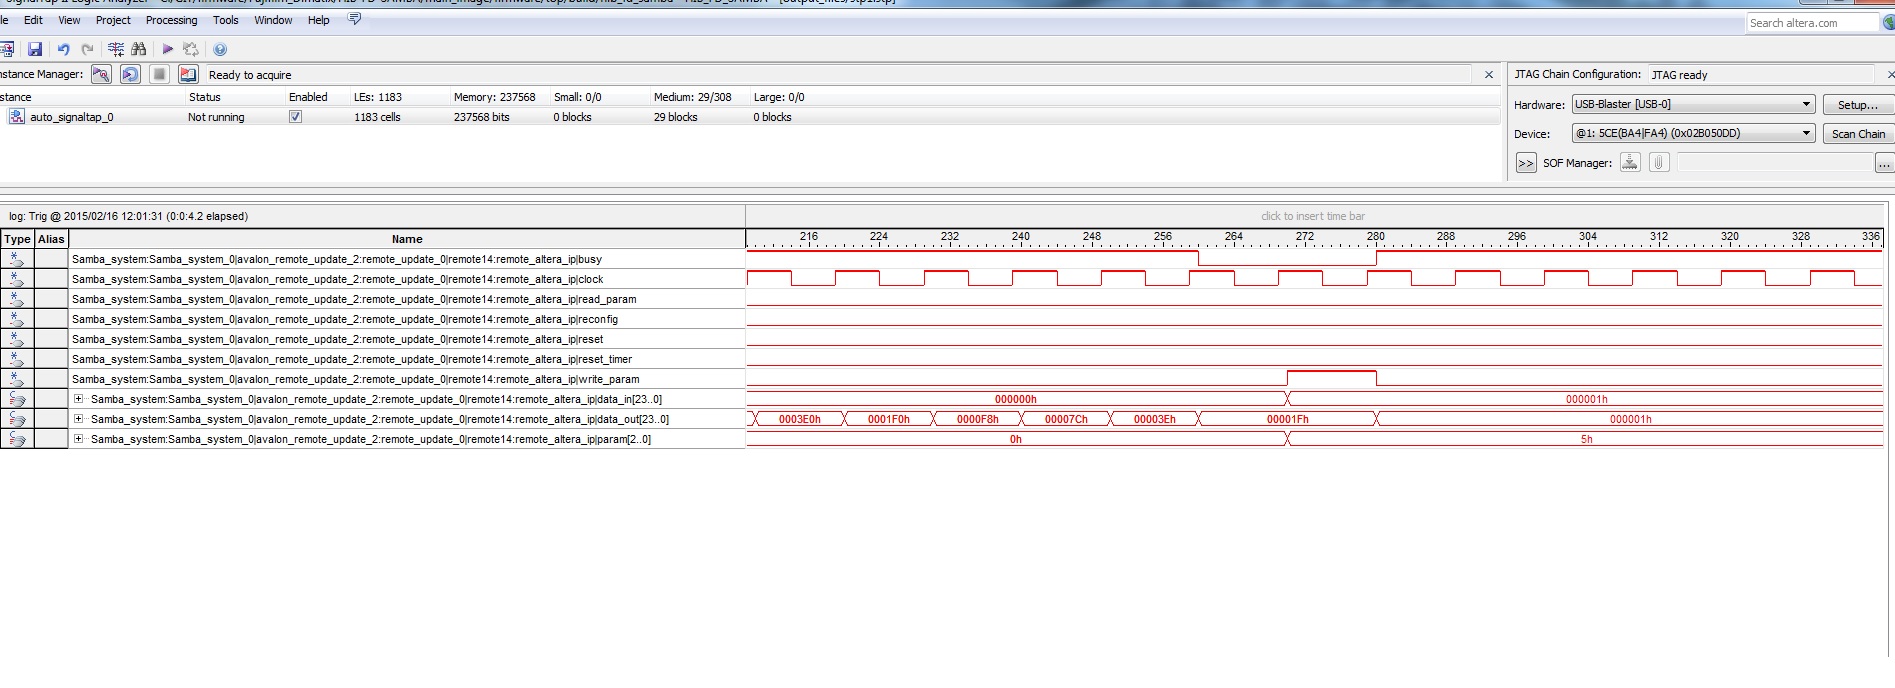The width and height of the screenshot is (1895, 688).
Task: Click the Redo toolbar icon
Action: [x=87, y=49]
